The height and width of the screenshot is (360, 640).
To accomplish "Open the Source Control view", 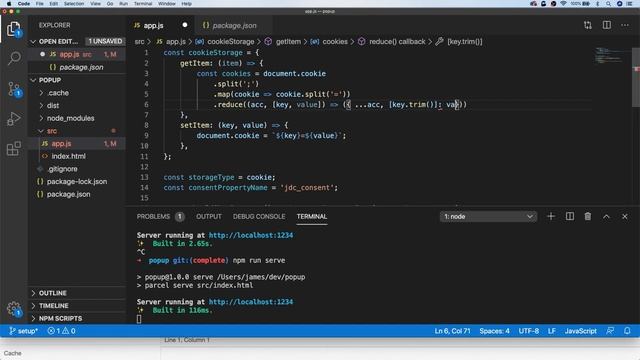I will 14,89.
